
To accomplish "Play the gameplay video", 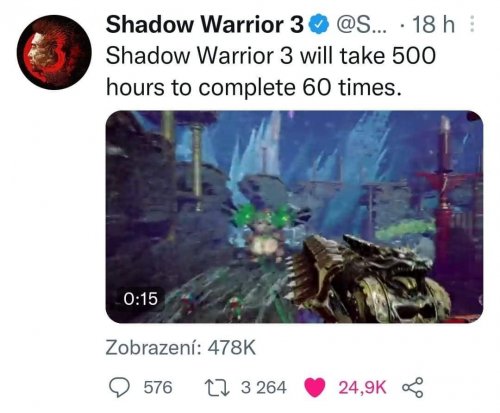I will (294, 217).
